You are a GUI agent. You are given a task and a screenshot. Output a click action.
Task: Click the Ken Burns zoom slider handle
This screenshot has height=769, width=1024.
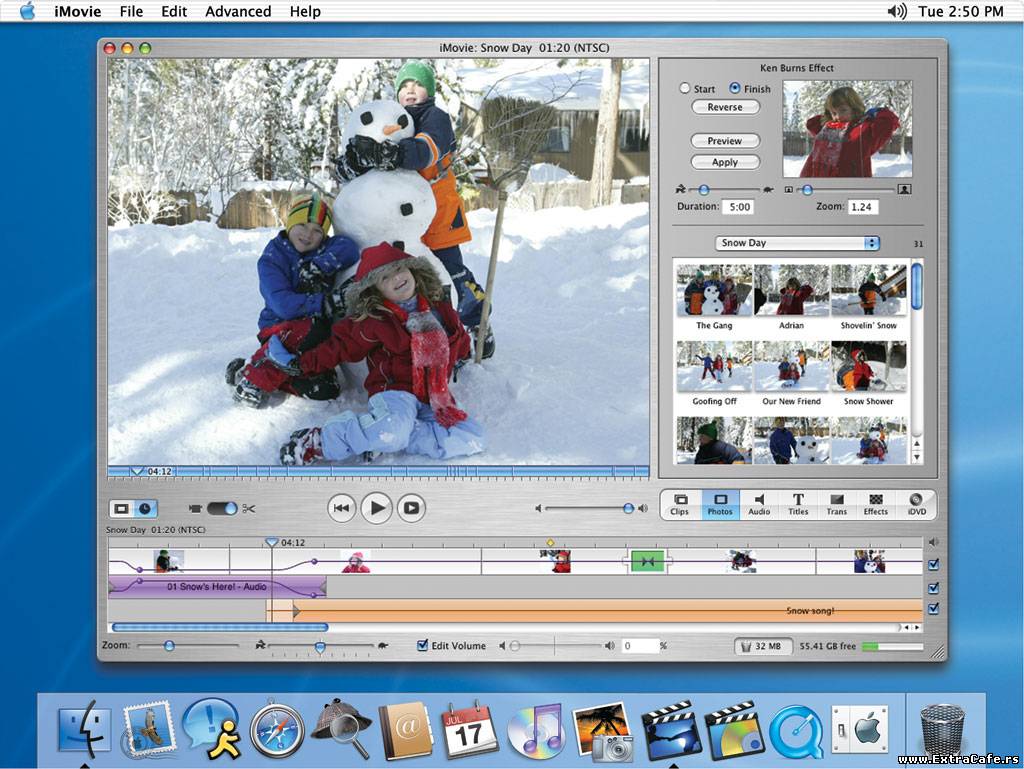[x=808, y=190]
